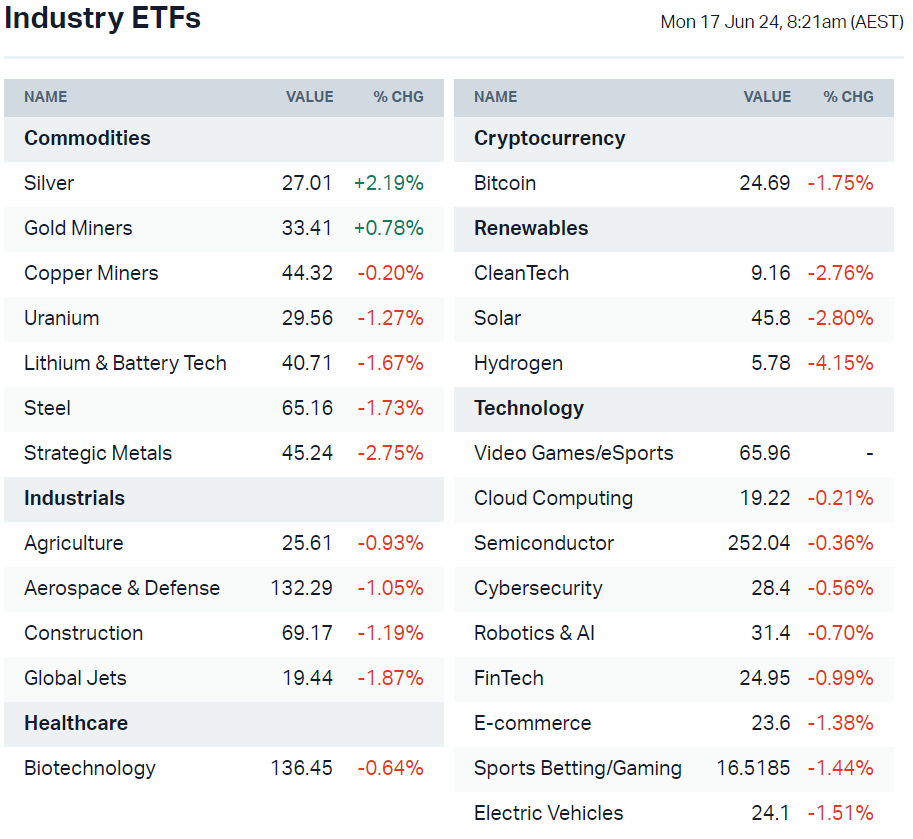
Task: Open the Biotechnology ETF link
Action: (90, 768)
